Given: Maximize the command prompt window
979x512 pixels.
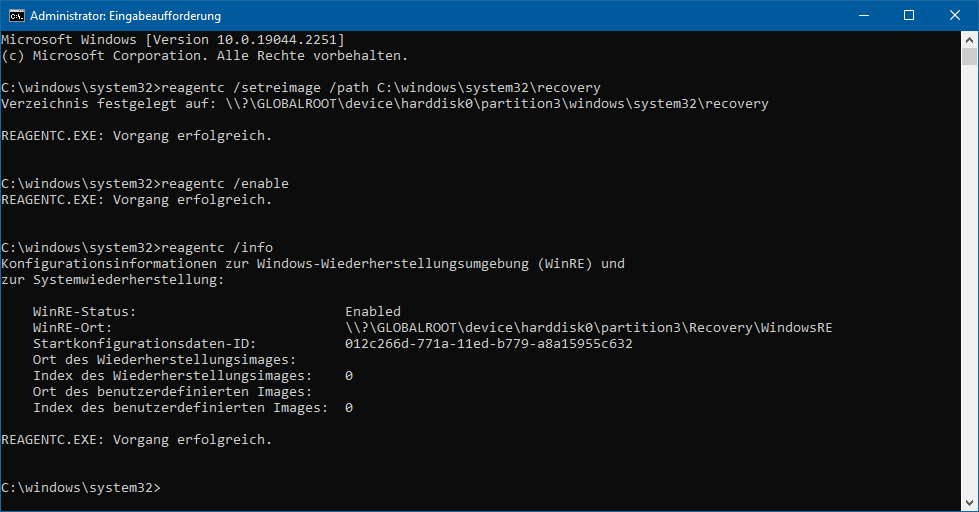Looking at the screenshot, I should click(x=909, y=16).
